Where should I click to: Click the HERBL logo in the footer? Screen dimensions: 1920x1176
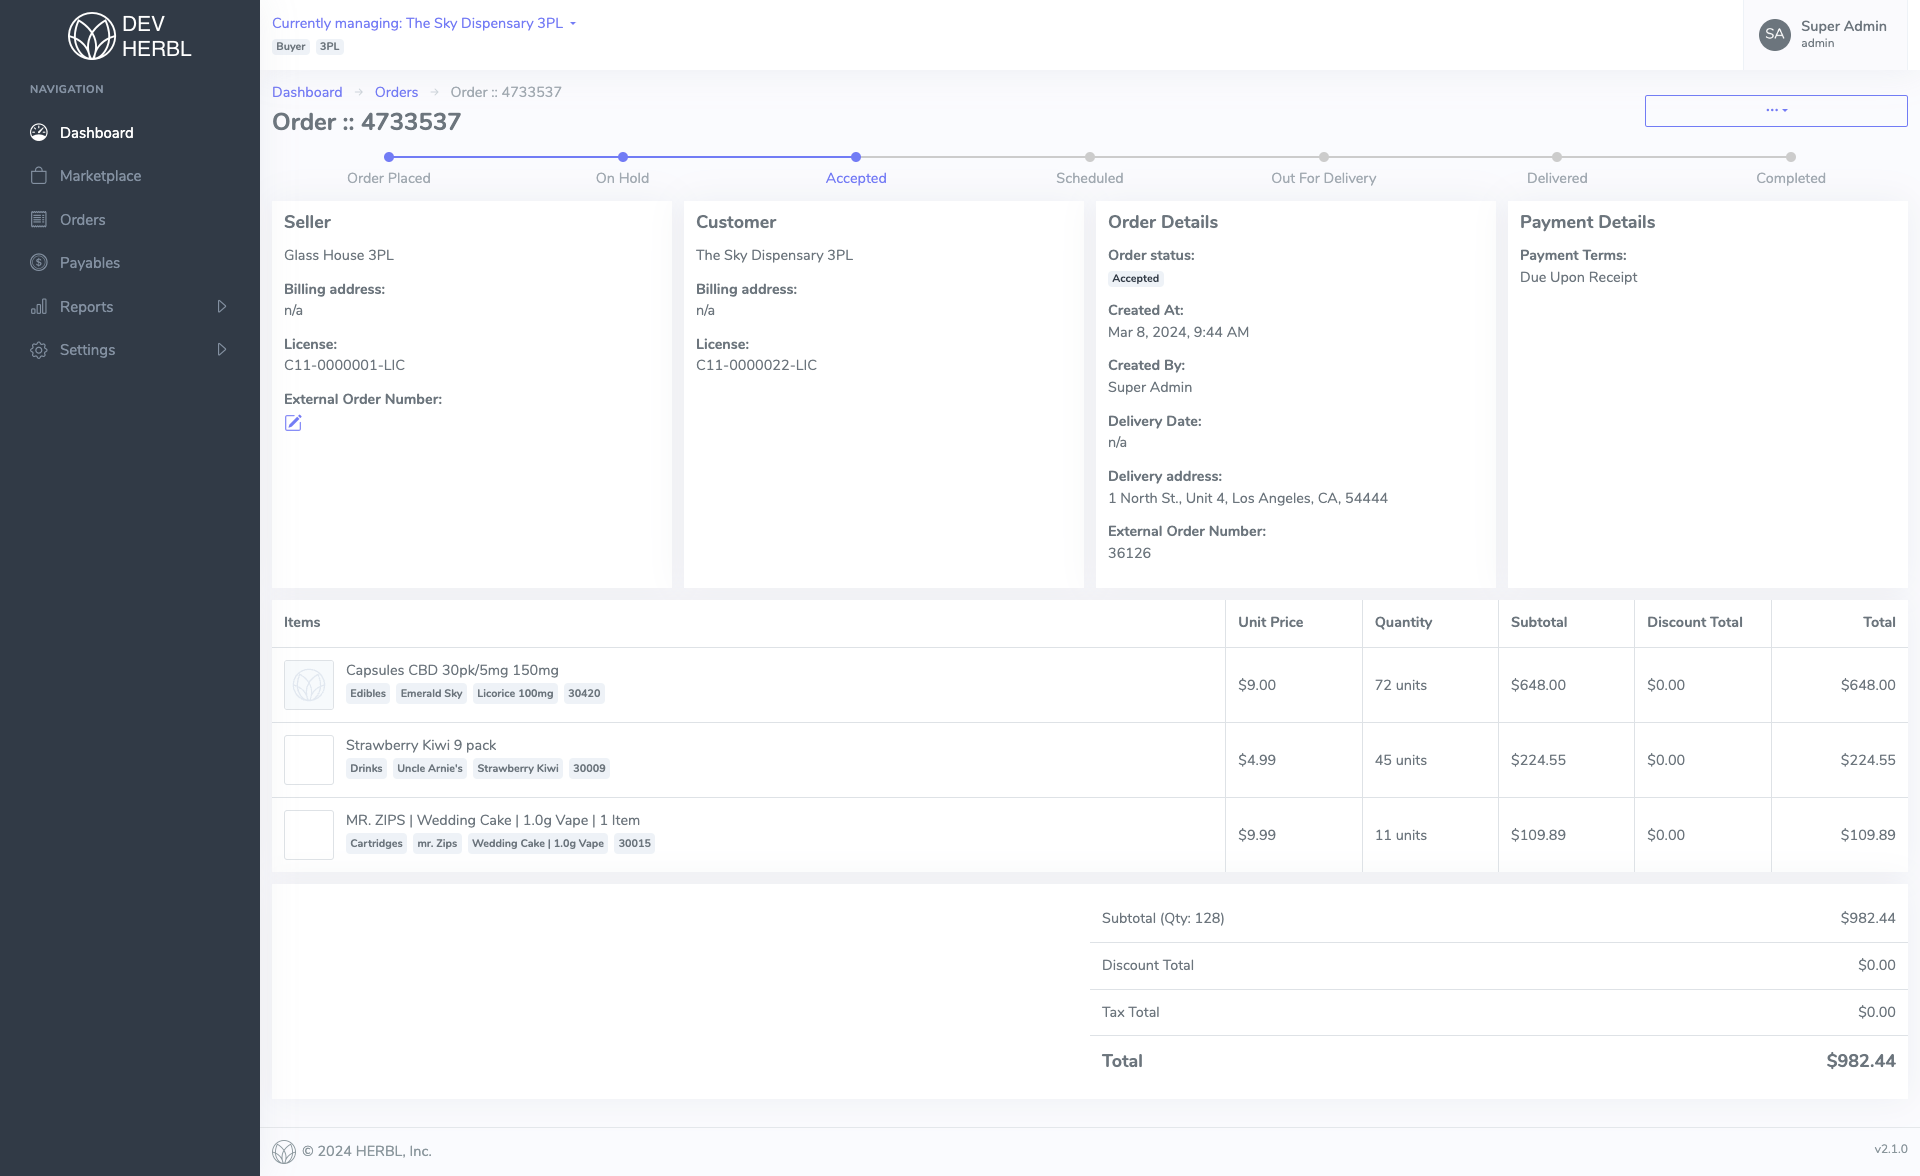coord(284,1152)
